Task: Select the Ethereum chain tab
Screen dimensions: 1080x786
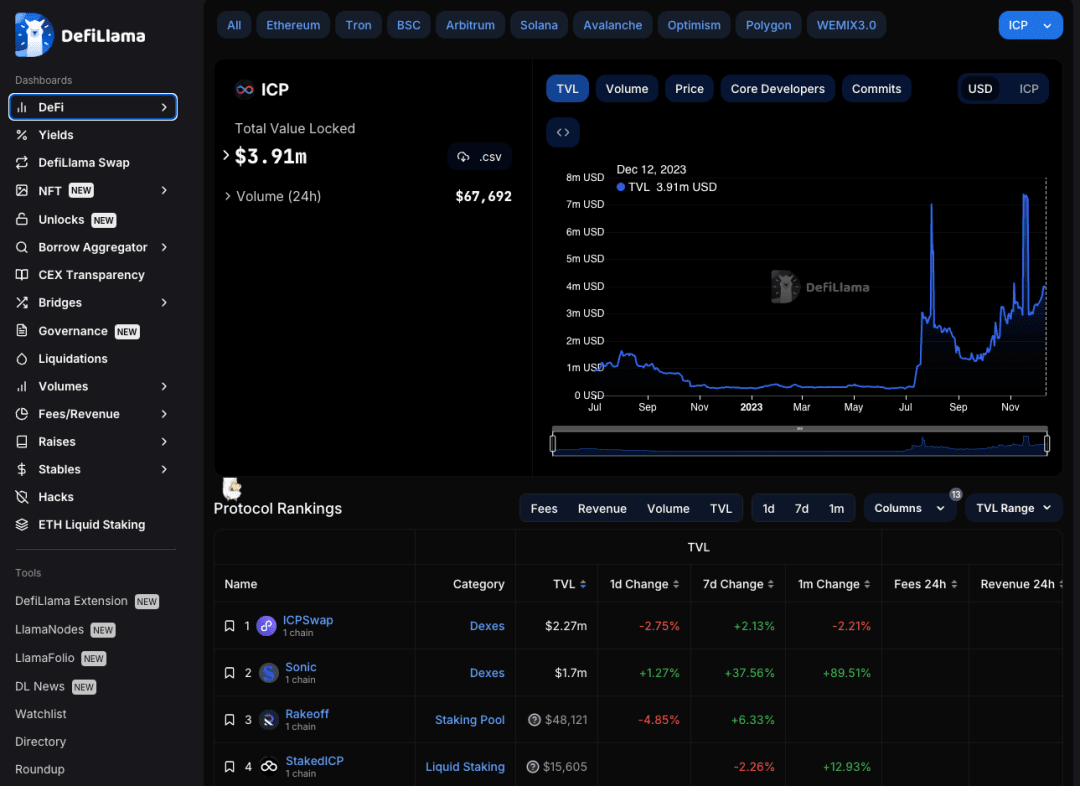Action: pyautogui.click(x=293, y=25)
